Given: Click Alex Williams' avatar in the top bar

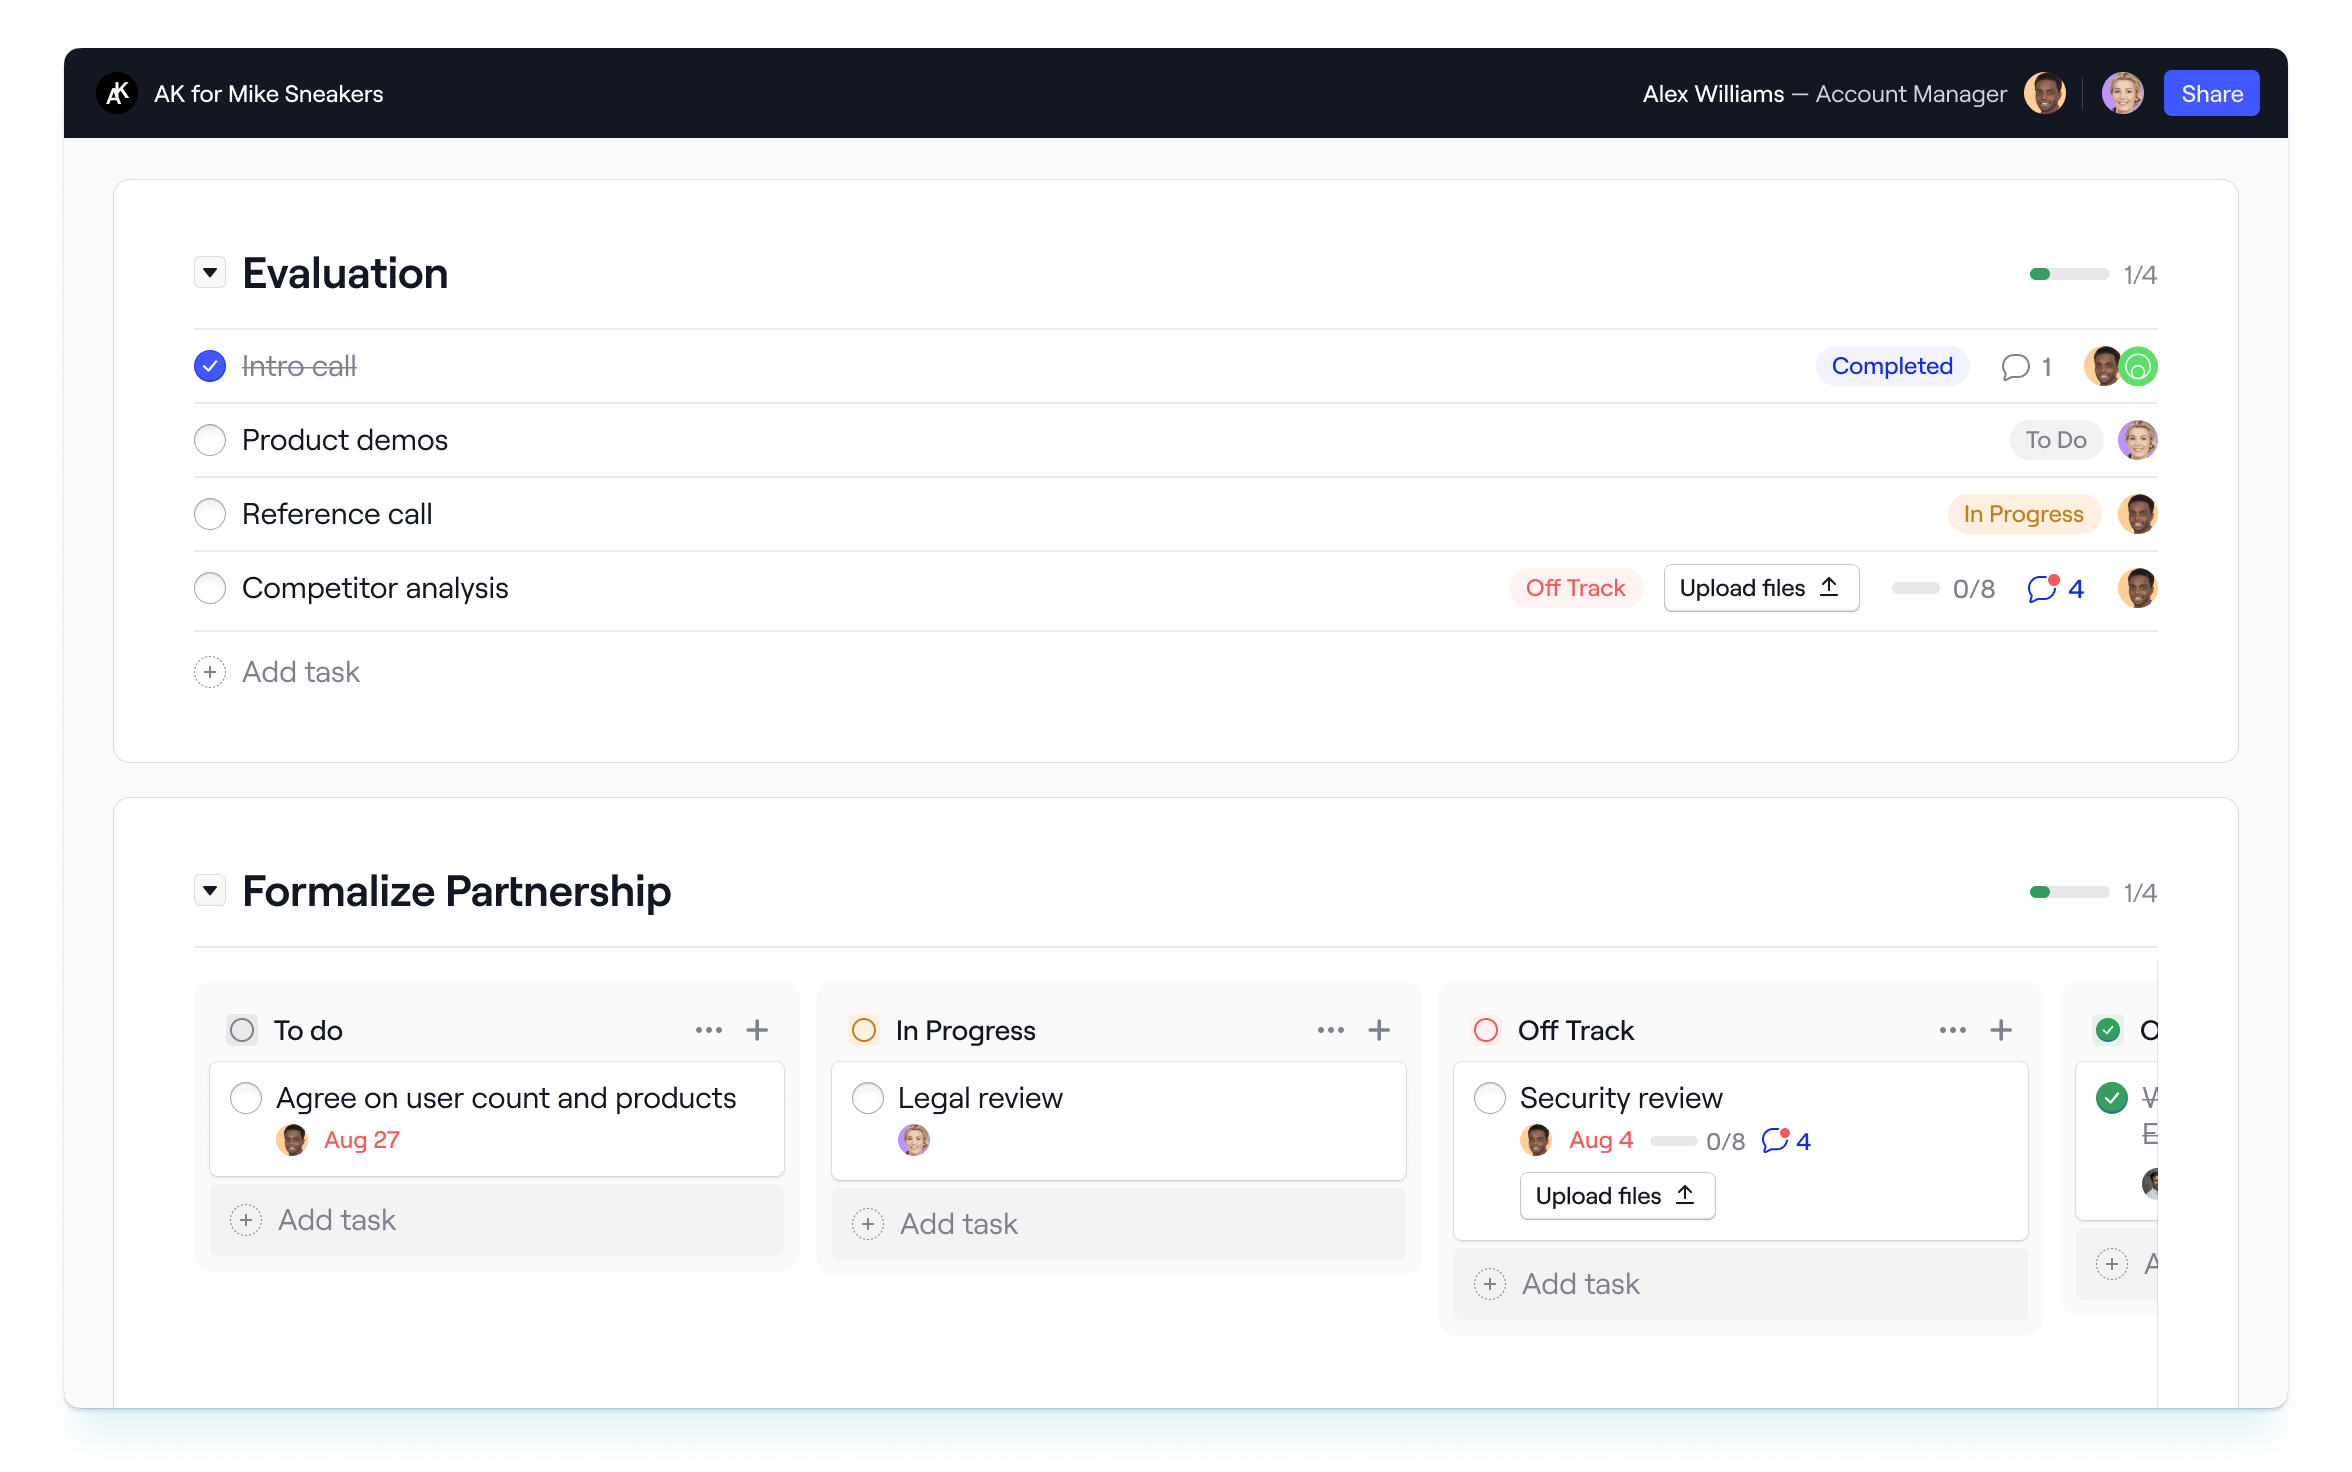Looking at the screenshot, I should (x=2044, y=93).
